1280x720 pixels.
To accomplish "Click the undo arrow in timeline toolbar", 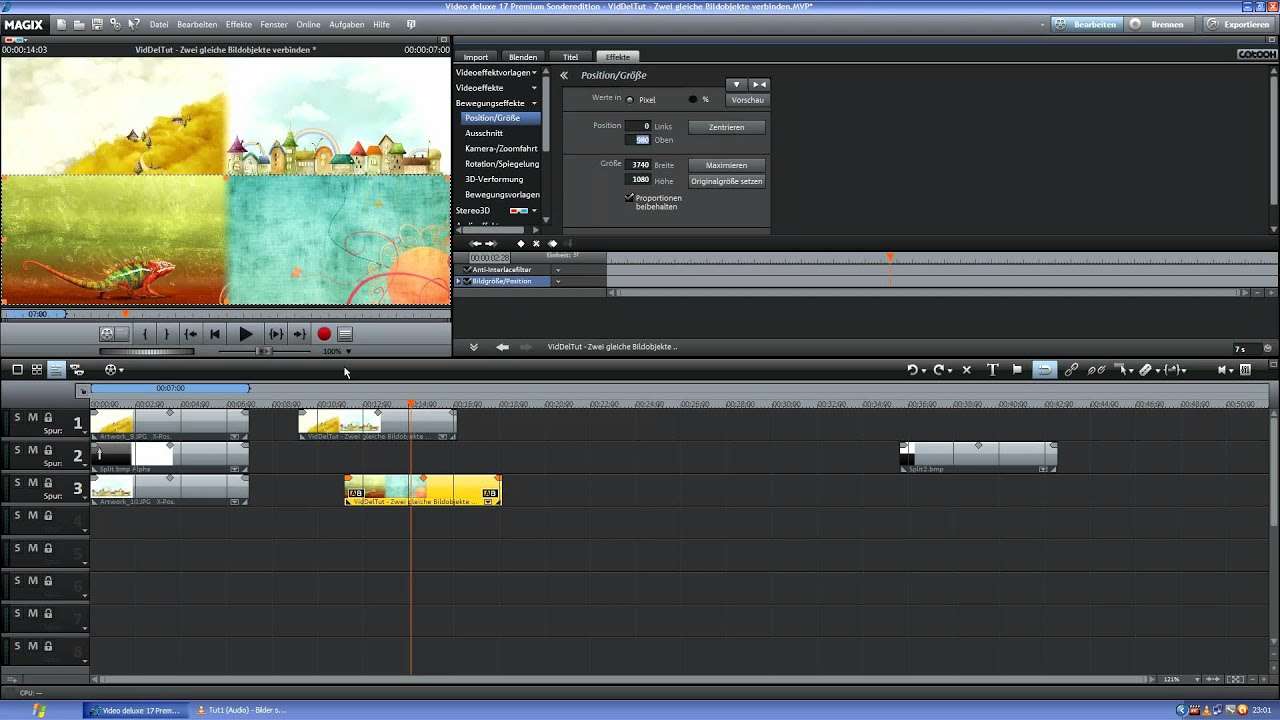I will (x=912, y=370).
